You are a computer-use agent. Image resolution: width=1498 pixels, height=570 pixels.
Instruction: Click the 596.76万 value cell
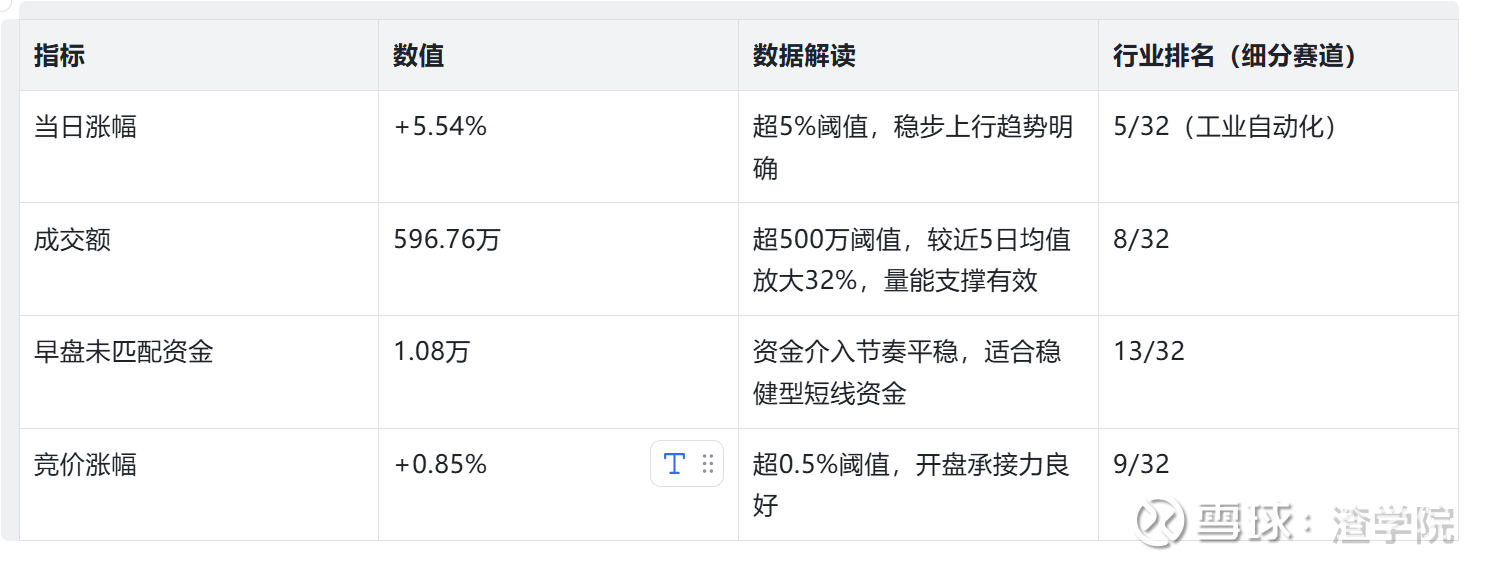click(447, 240)
